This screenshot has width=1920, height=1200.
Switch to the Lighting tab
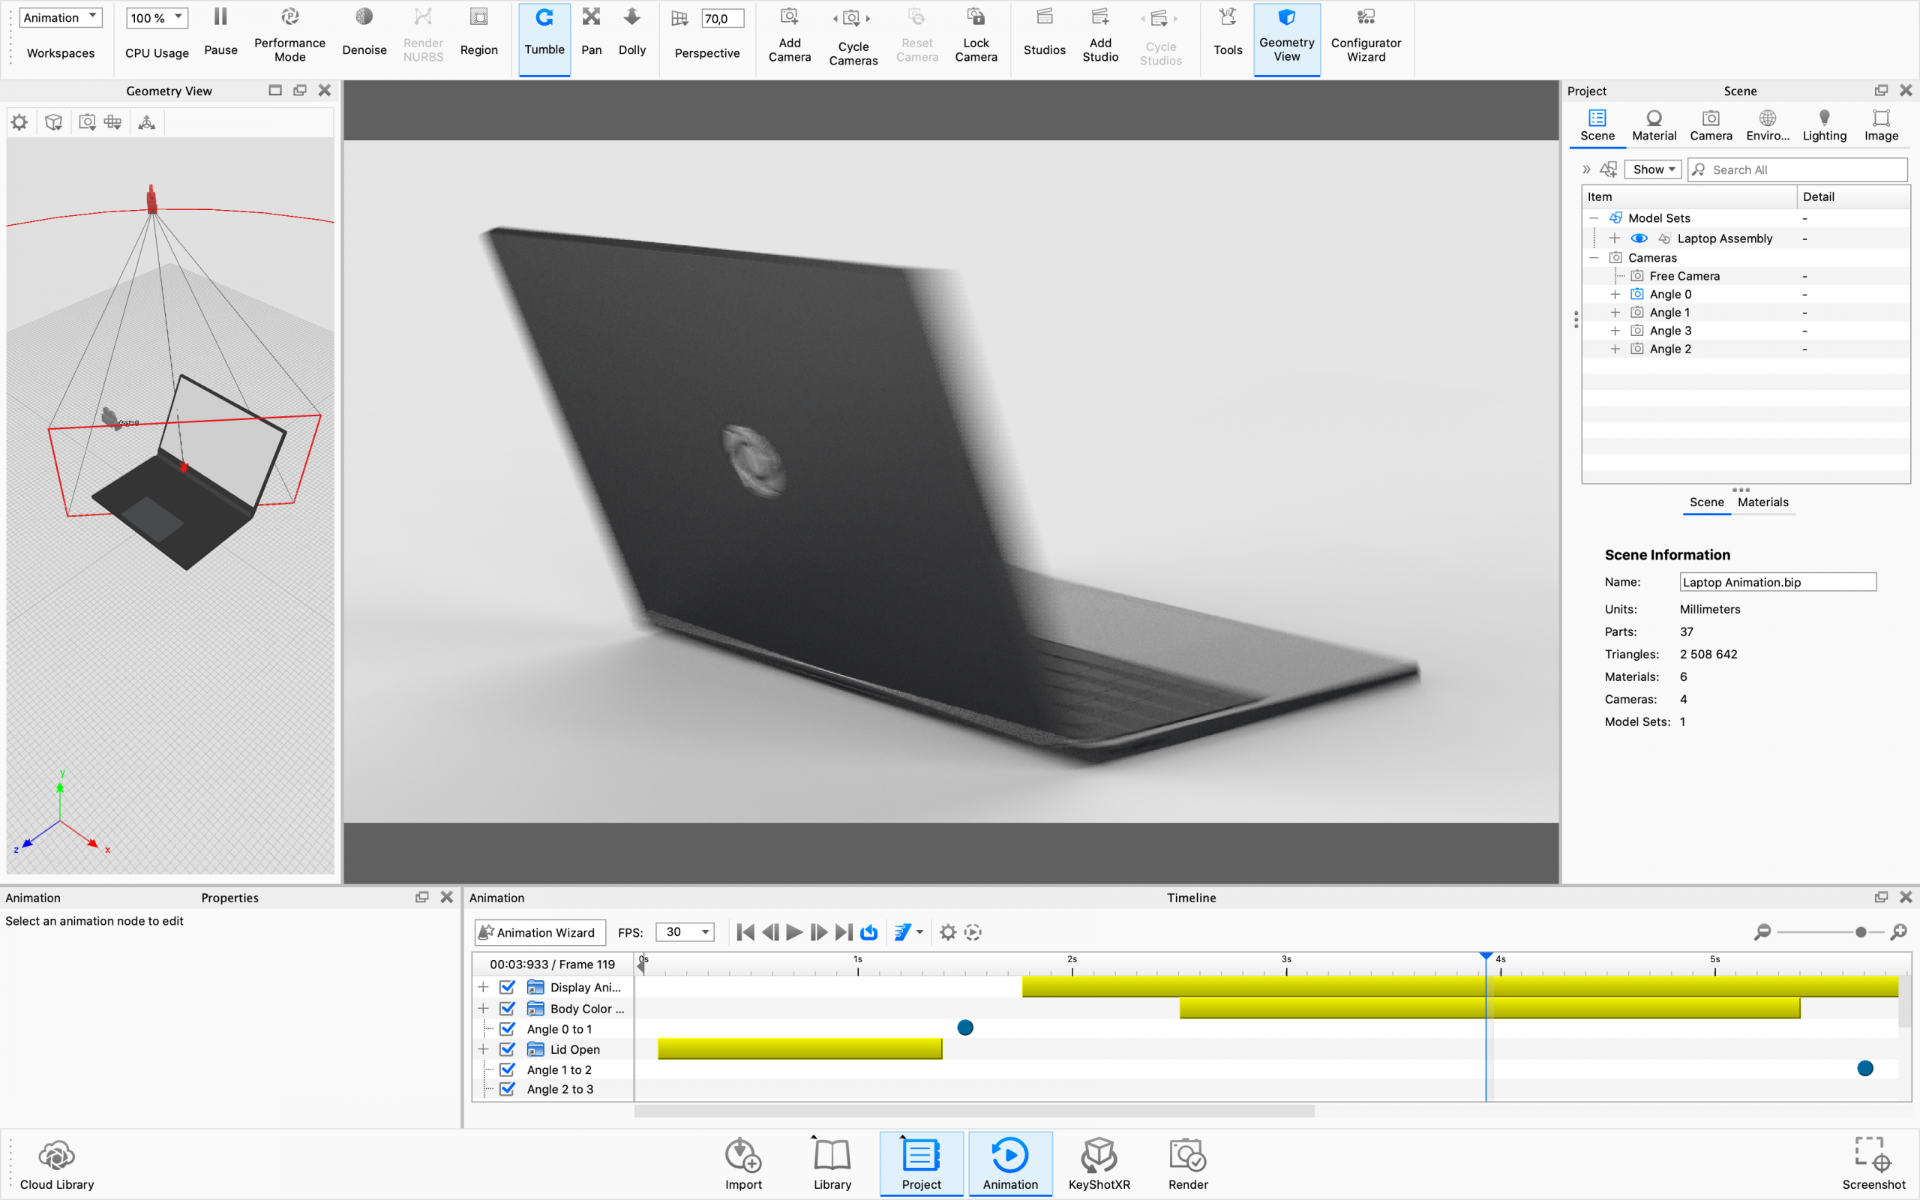click(x=1824, y=125)
